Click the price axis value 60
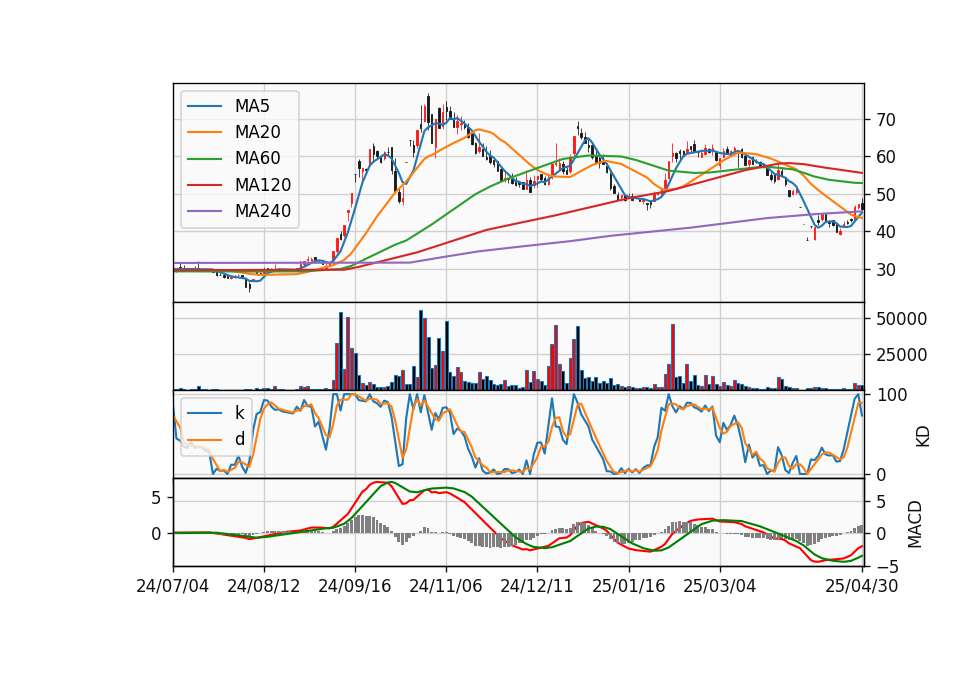The width and height of the screenshot is (960, 690). click(885, 157)
